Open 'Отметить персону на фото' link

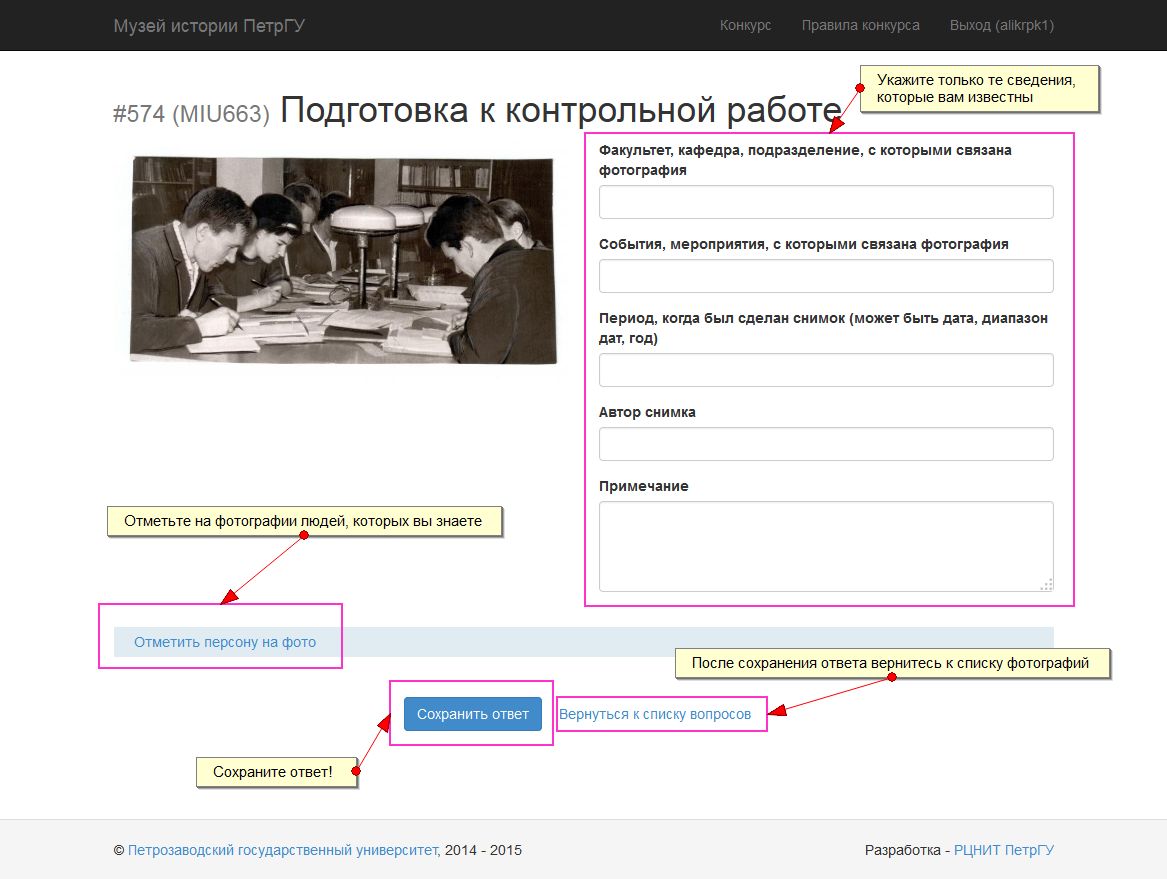click(225, 642)
